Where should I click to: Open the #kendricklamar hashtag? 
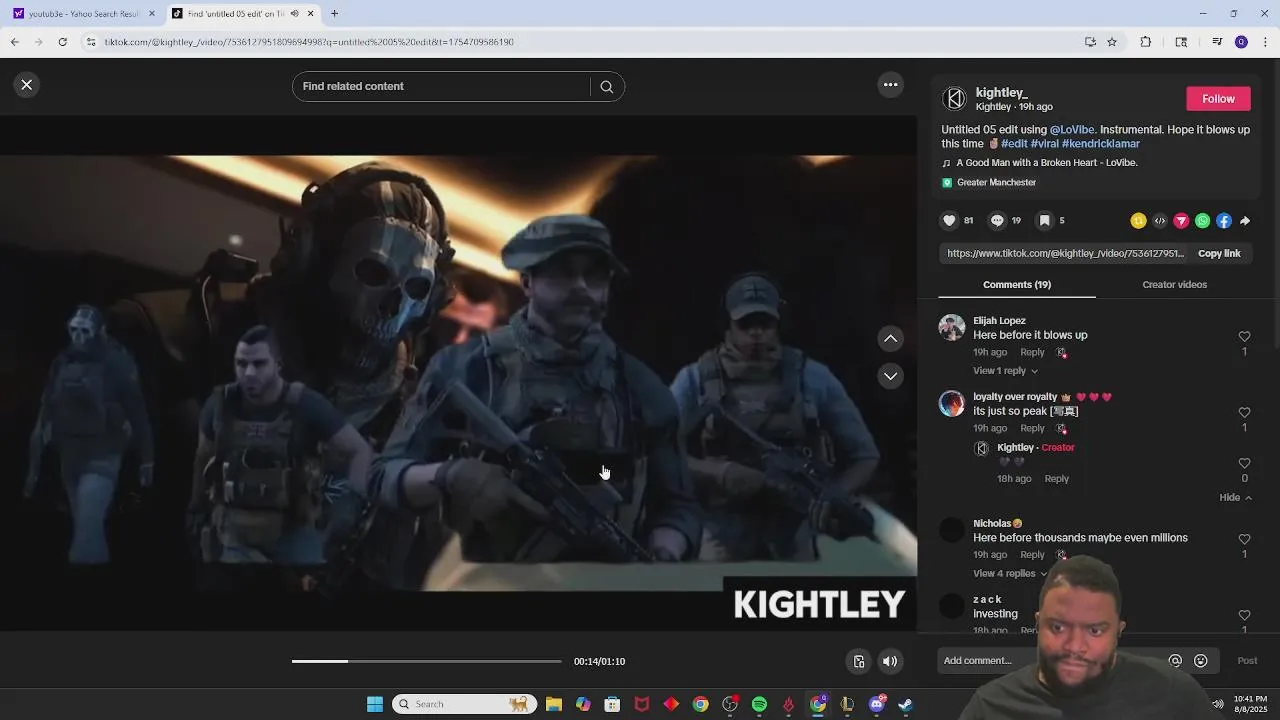(1100, 144)
